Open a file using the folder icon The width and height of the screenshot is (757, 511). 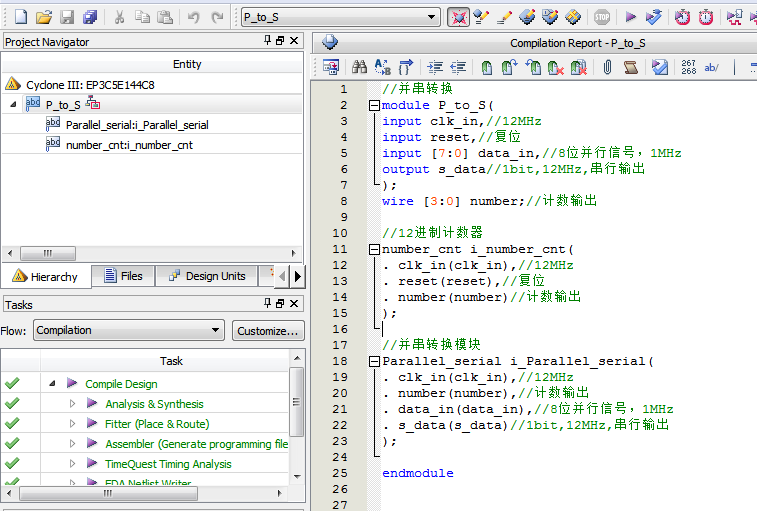(x=44, y=17)
